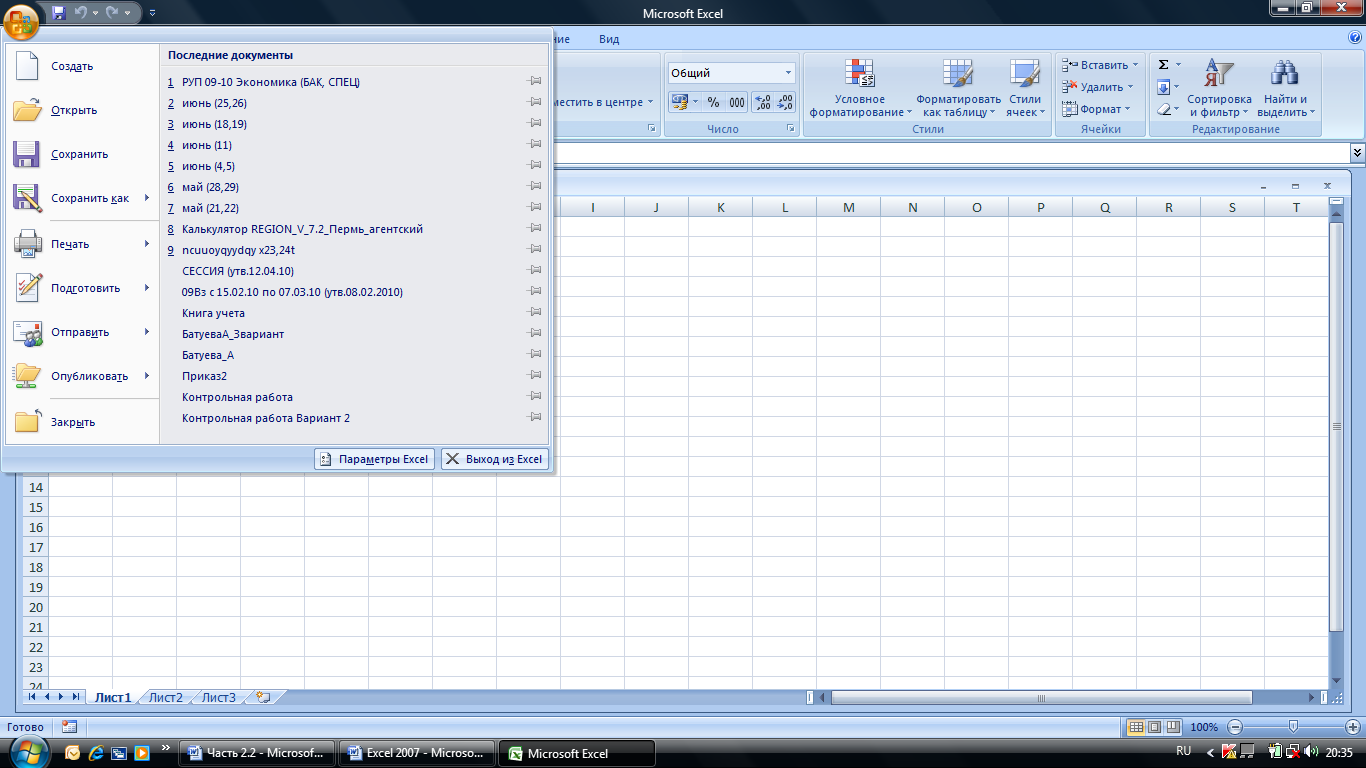Image resolution: width=1366 pixels, height=768 pixels.
Task: Pin the СЕССИЯ (утв.12.04.10) document
Action: 535,271
